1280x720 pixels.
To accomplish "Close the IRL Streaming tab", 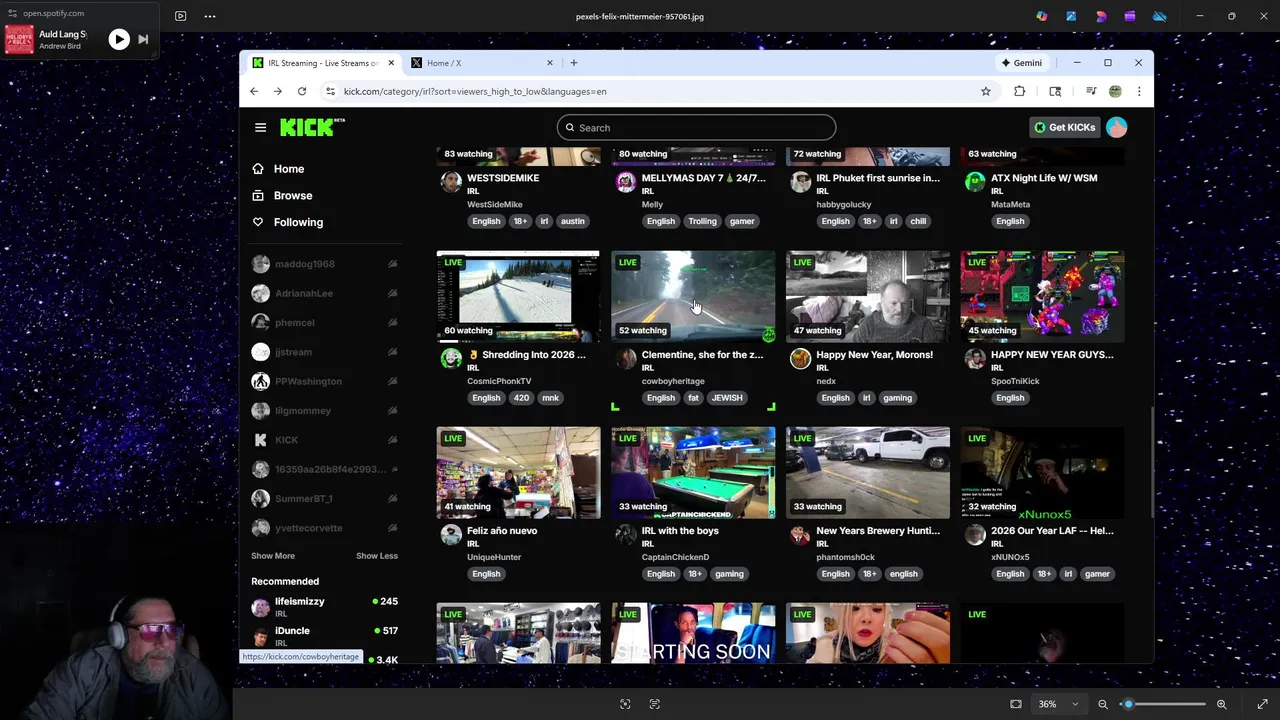I will (x=391, y=63).
